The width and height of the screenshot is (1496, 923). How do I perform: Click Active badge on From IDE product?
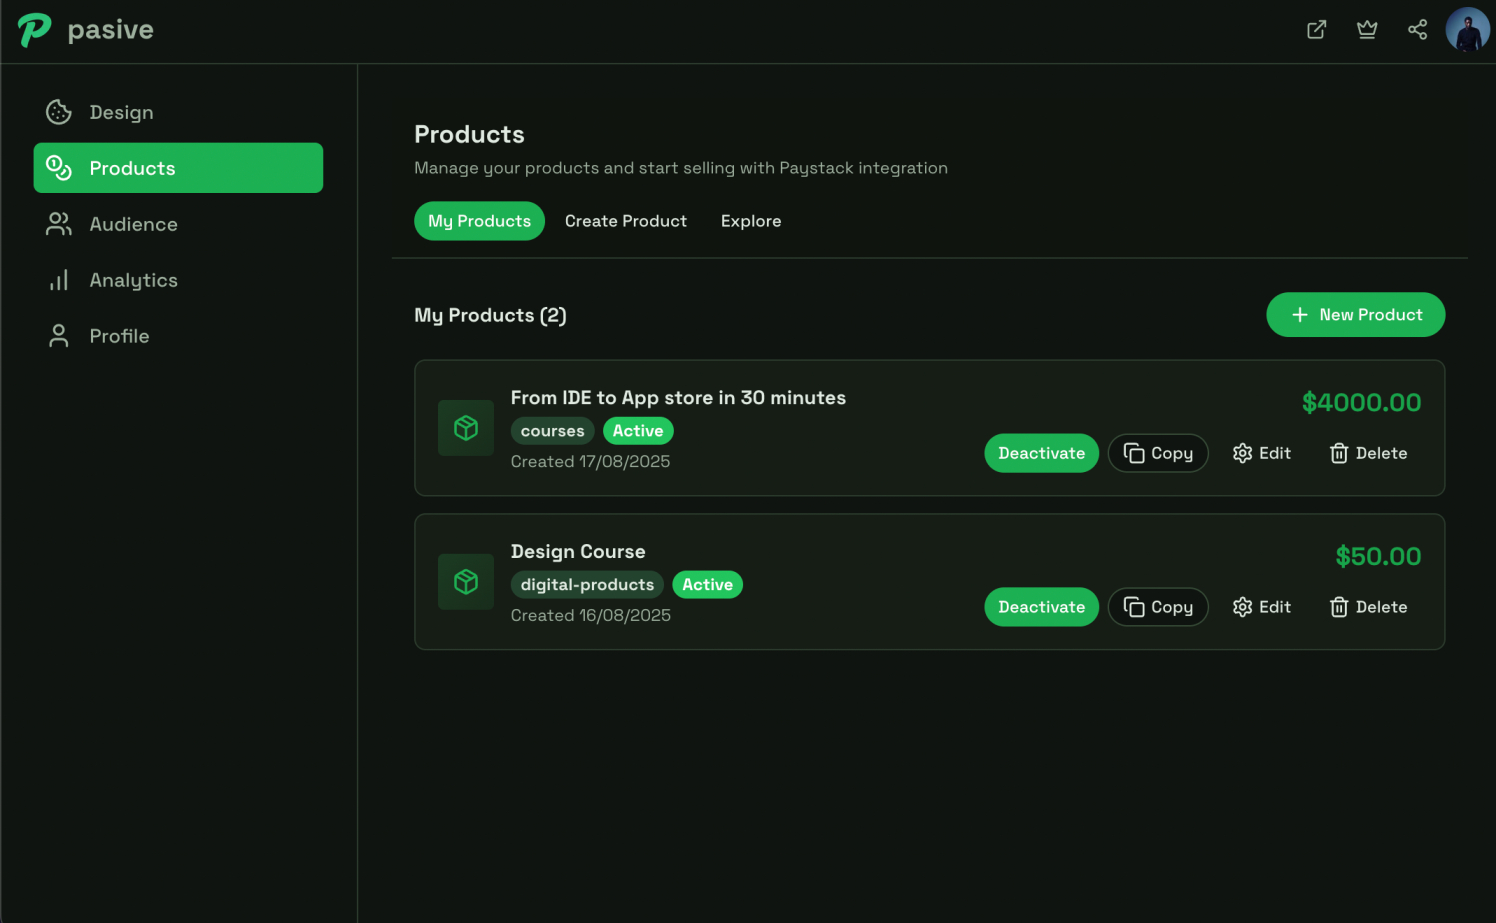[x=638, y=431]
